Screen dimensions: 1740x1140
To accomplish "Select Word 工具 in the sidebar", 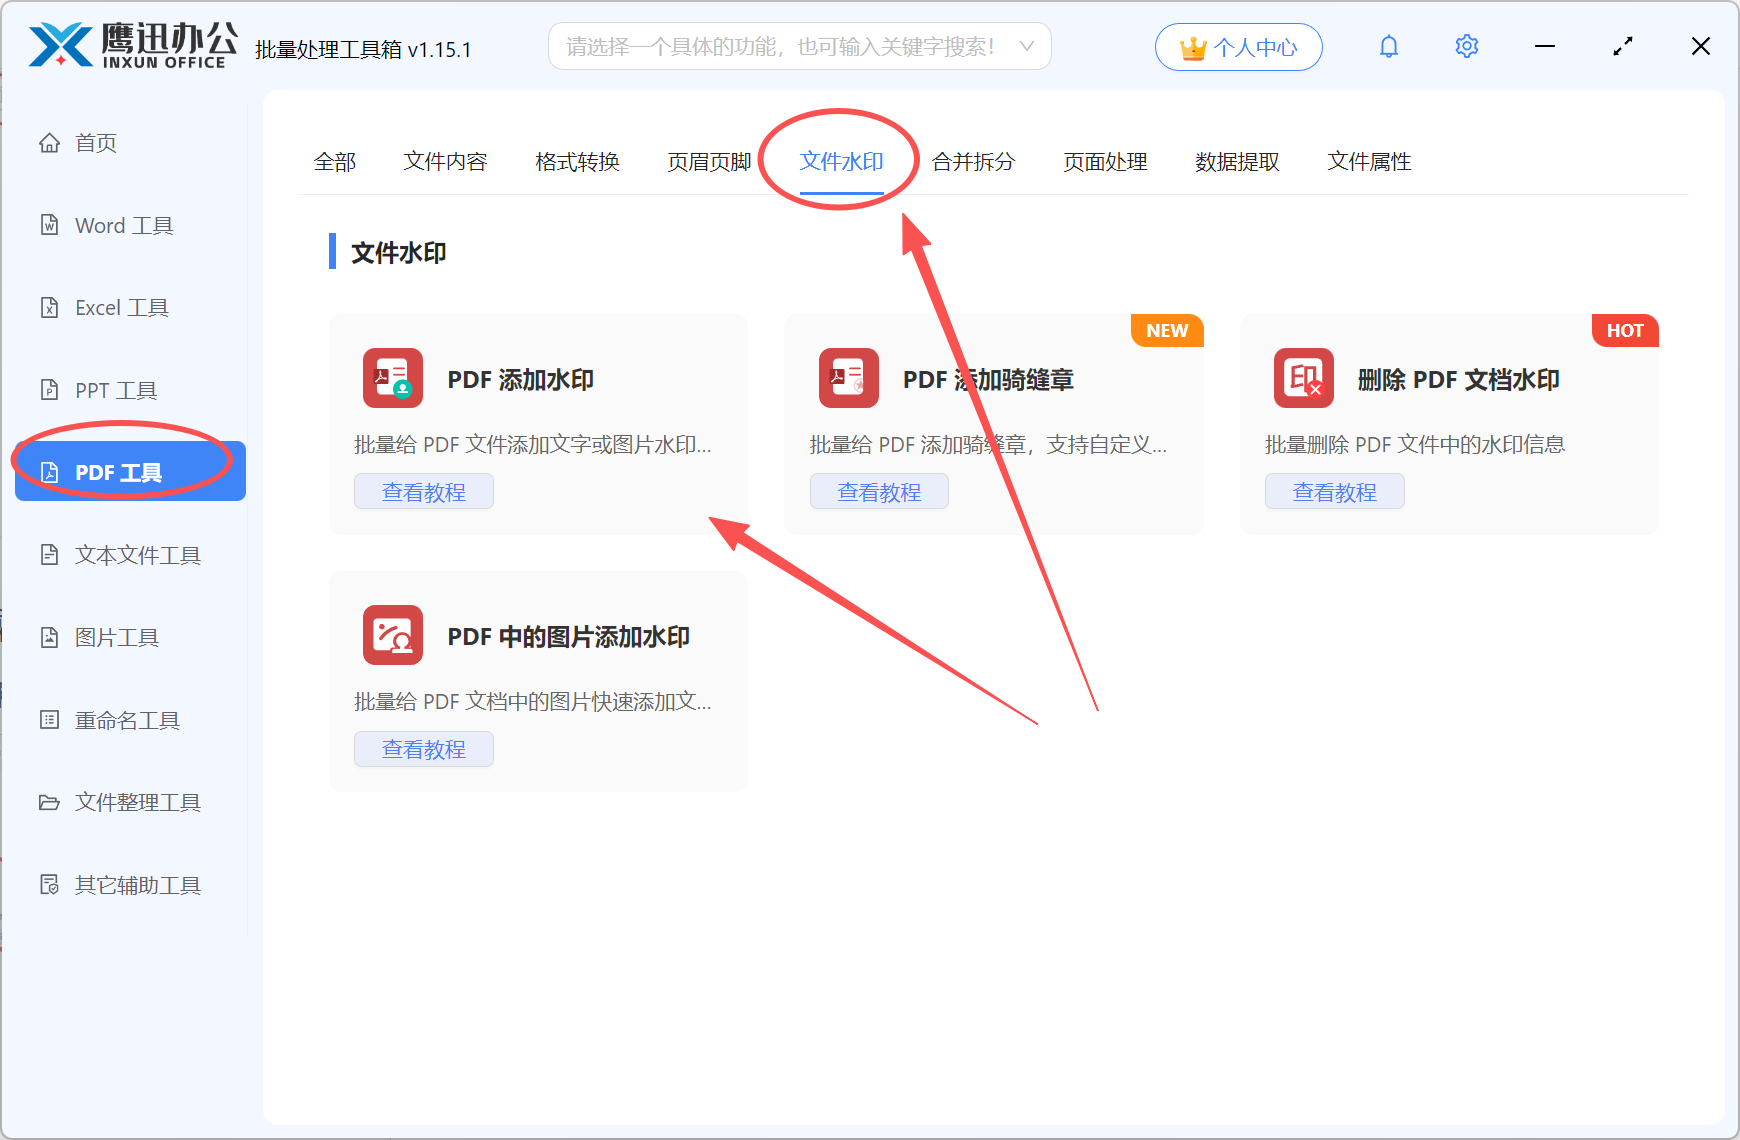I will point(122,225).
